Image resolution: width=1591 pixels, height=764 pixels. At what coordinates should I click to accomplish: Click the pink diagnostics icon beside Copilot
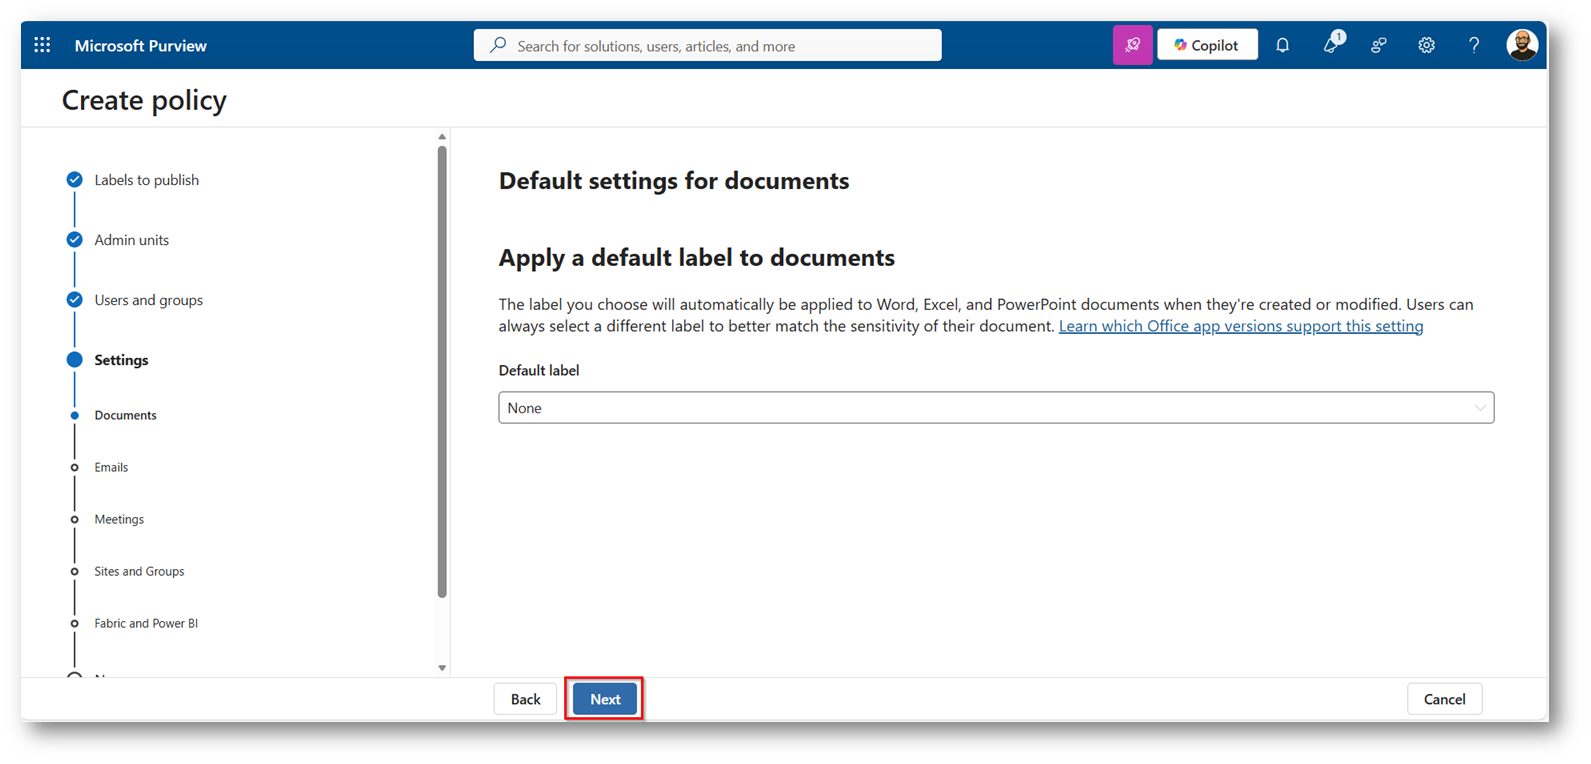(1132, 45)
